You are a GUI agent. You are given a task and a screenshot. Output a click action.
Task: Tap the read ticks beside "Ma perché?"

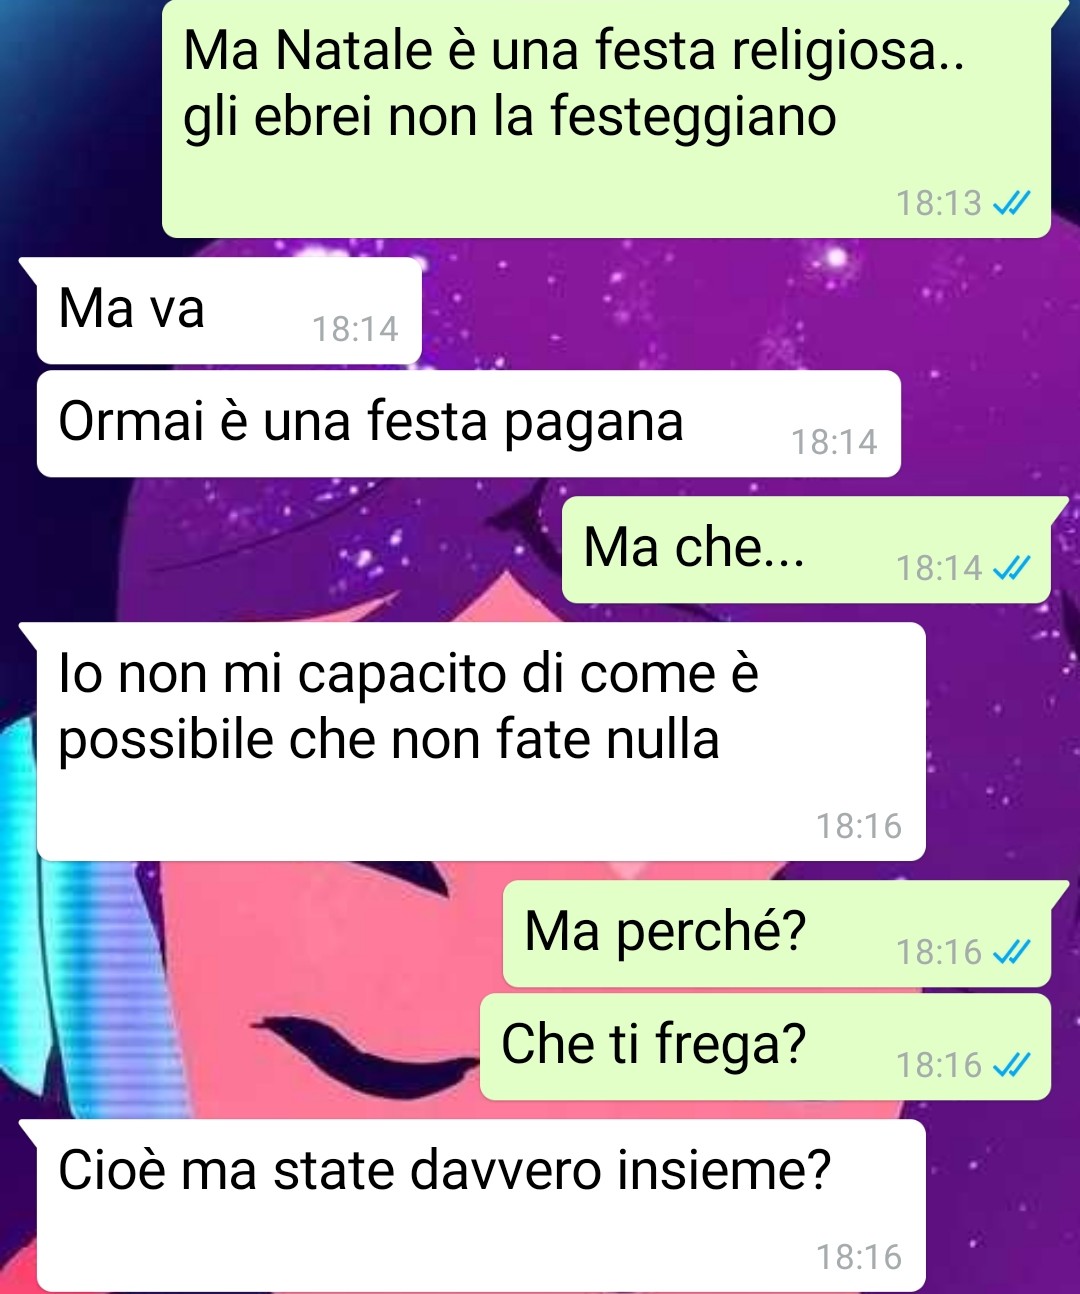tap(1010, 953)
